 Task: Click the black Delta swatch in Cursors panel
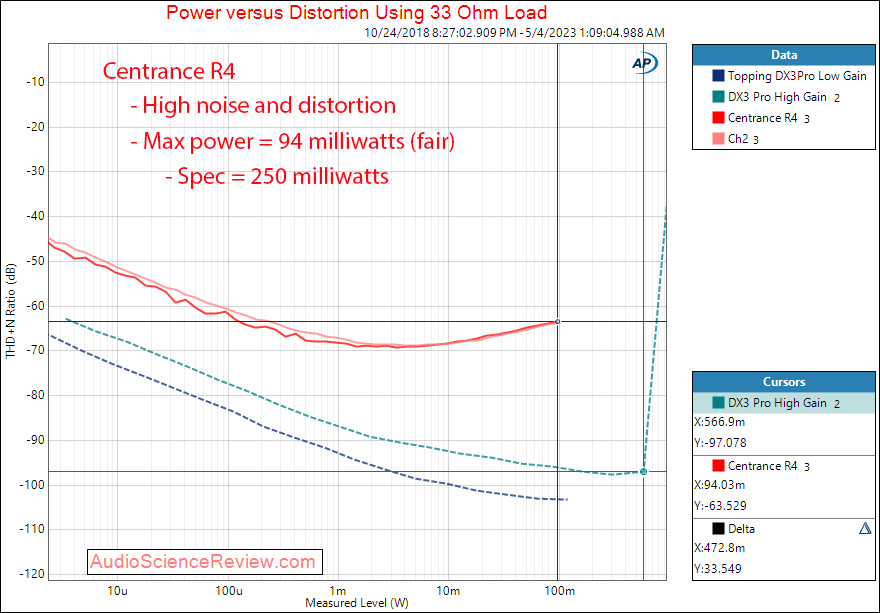coord(718,528)
